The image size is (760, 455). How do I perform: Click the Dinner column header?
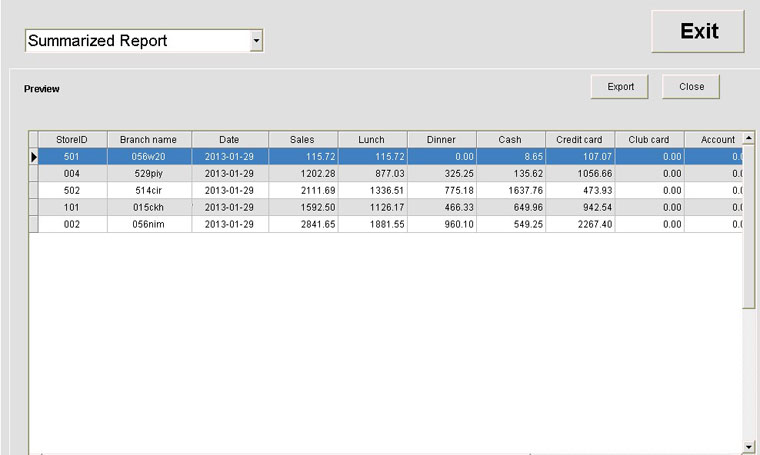(x=442, y=140)
